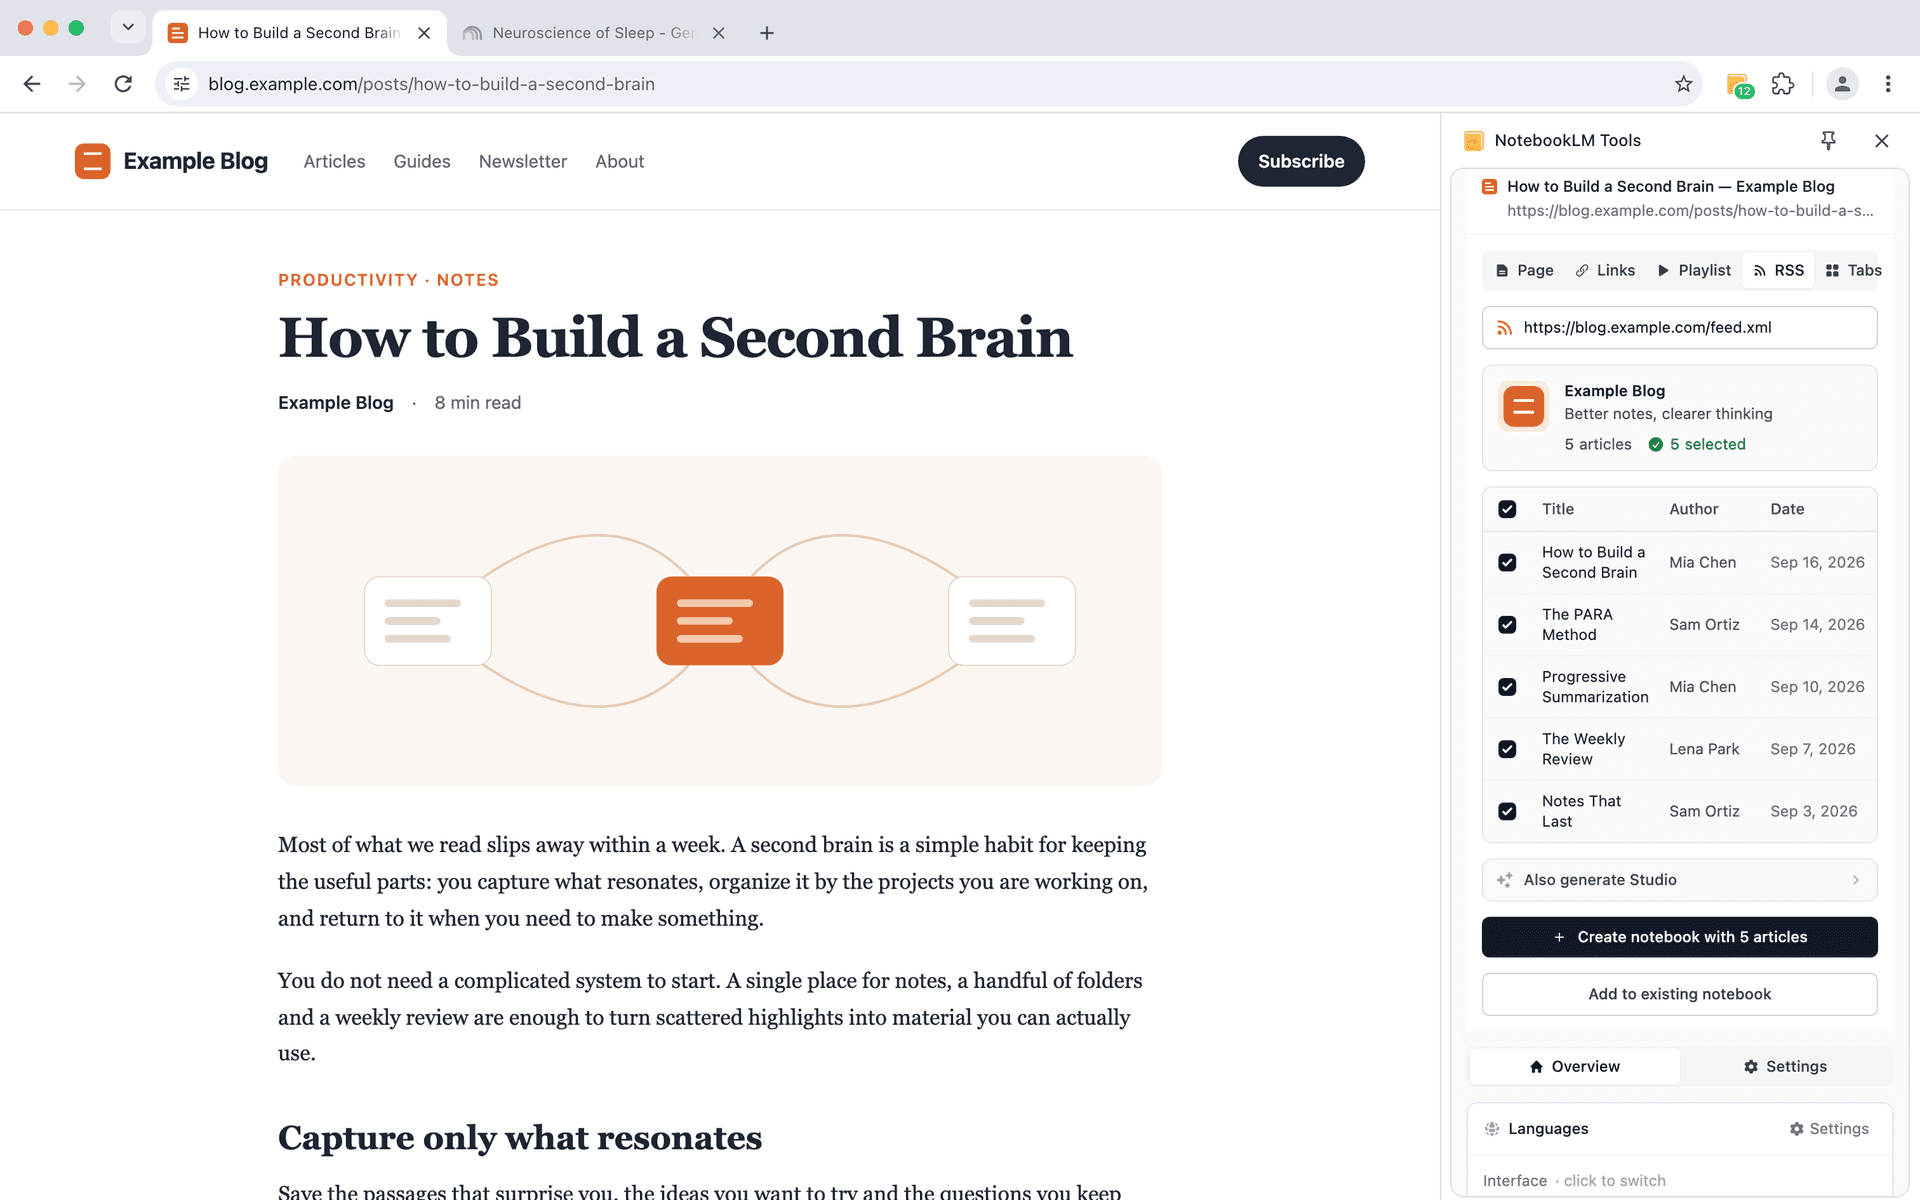Viewport: 1920px width, 1200px height.
Task: Switch to the Tabs tab
Action: point(1853,270)
